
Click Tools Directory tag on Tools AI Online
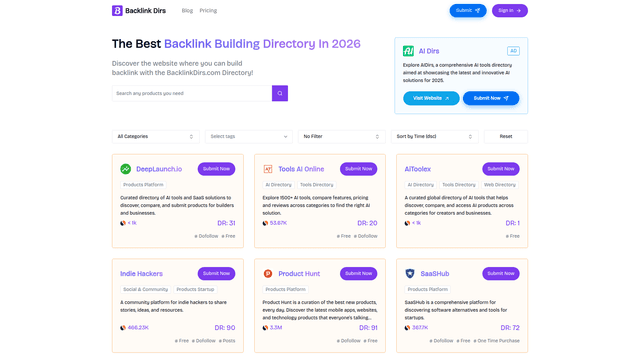click(316, 185)
